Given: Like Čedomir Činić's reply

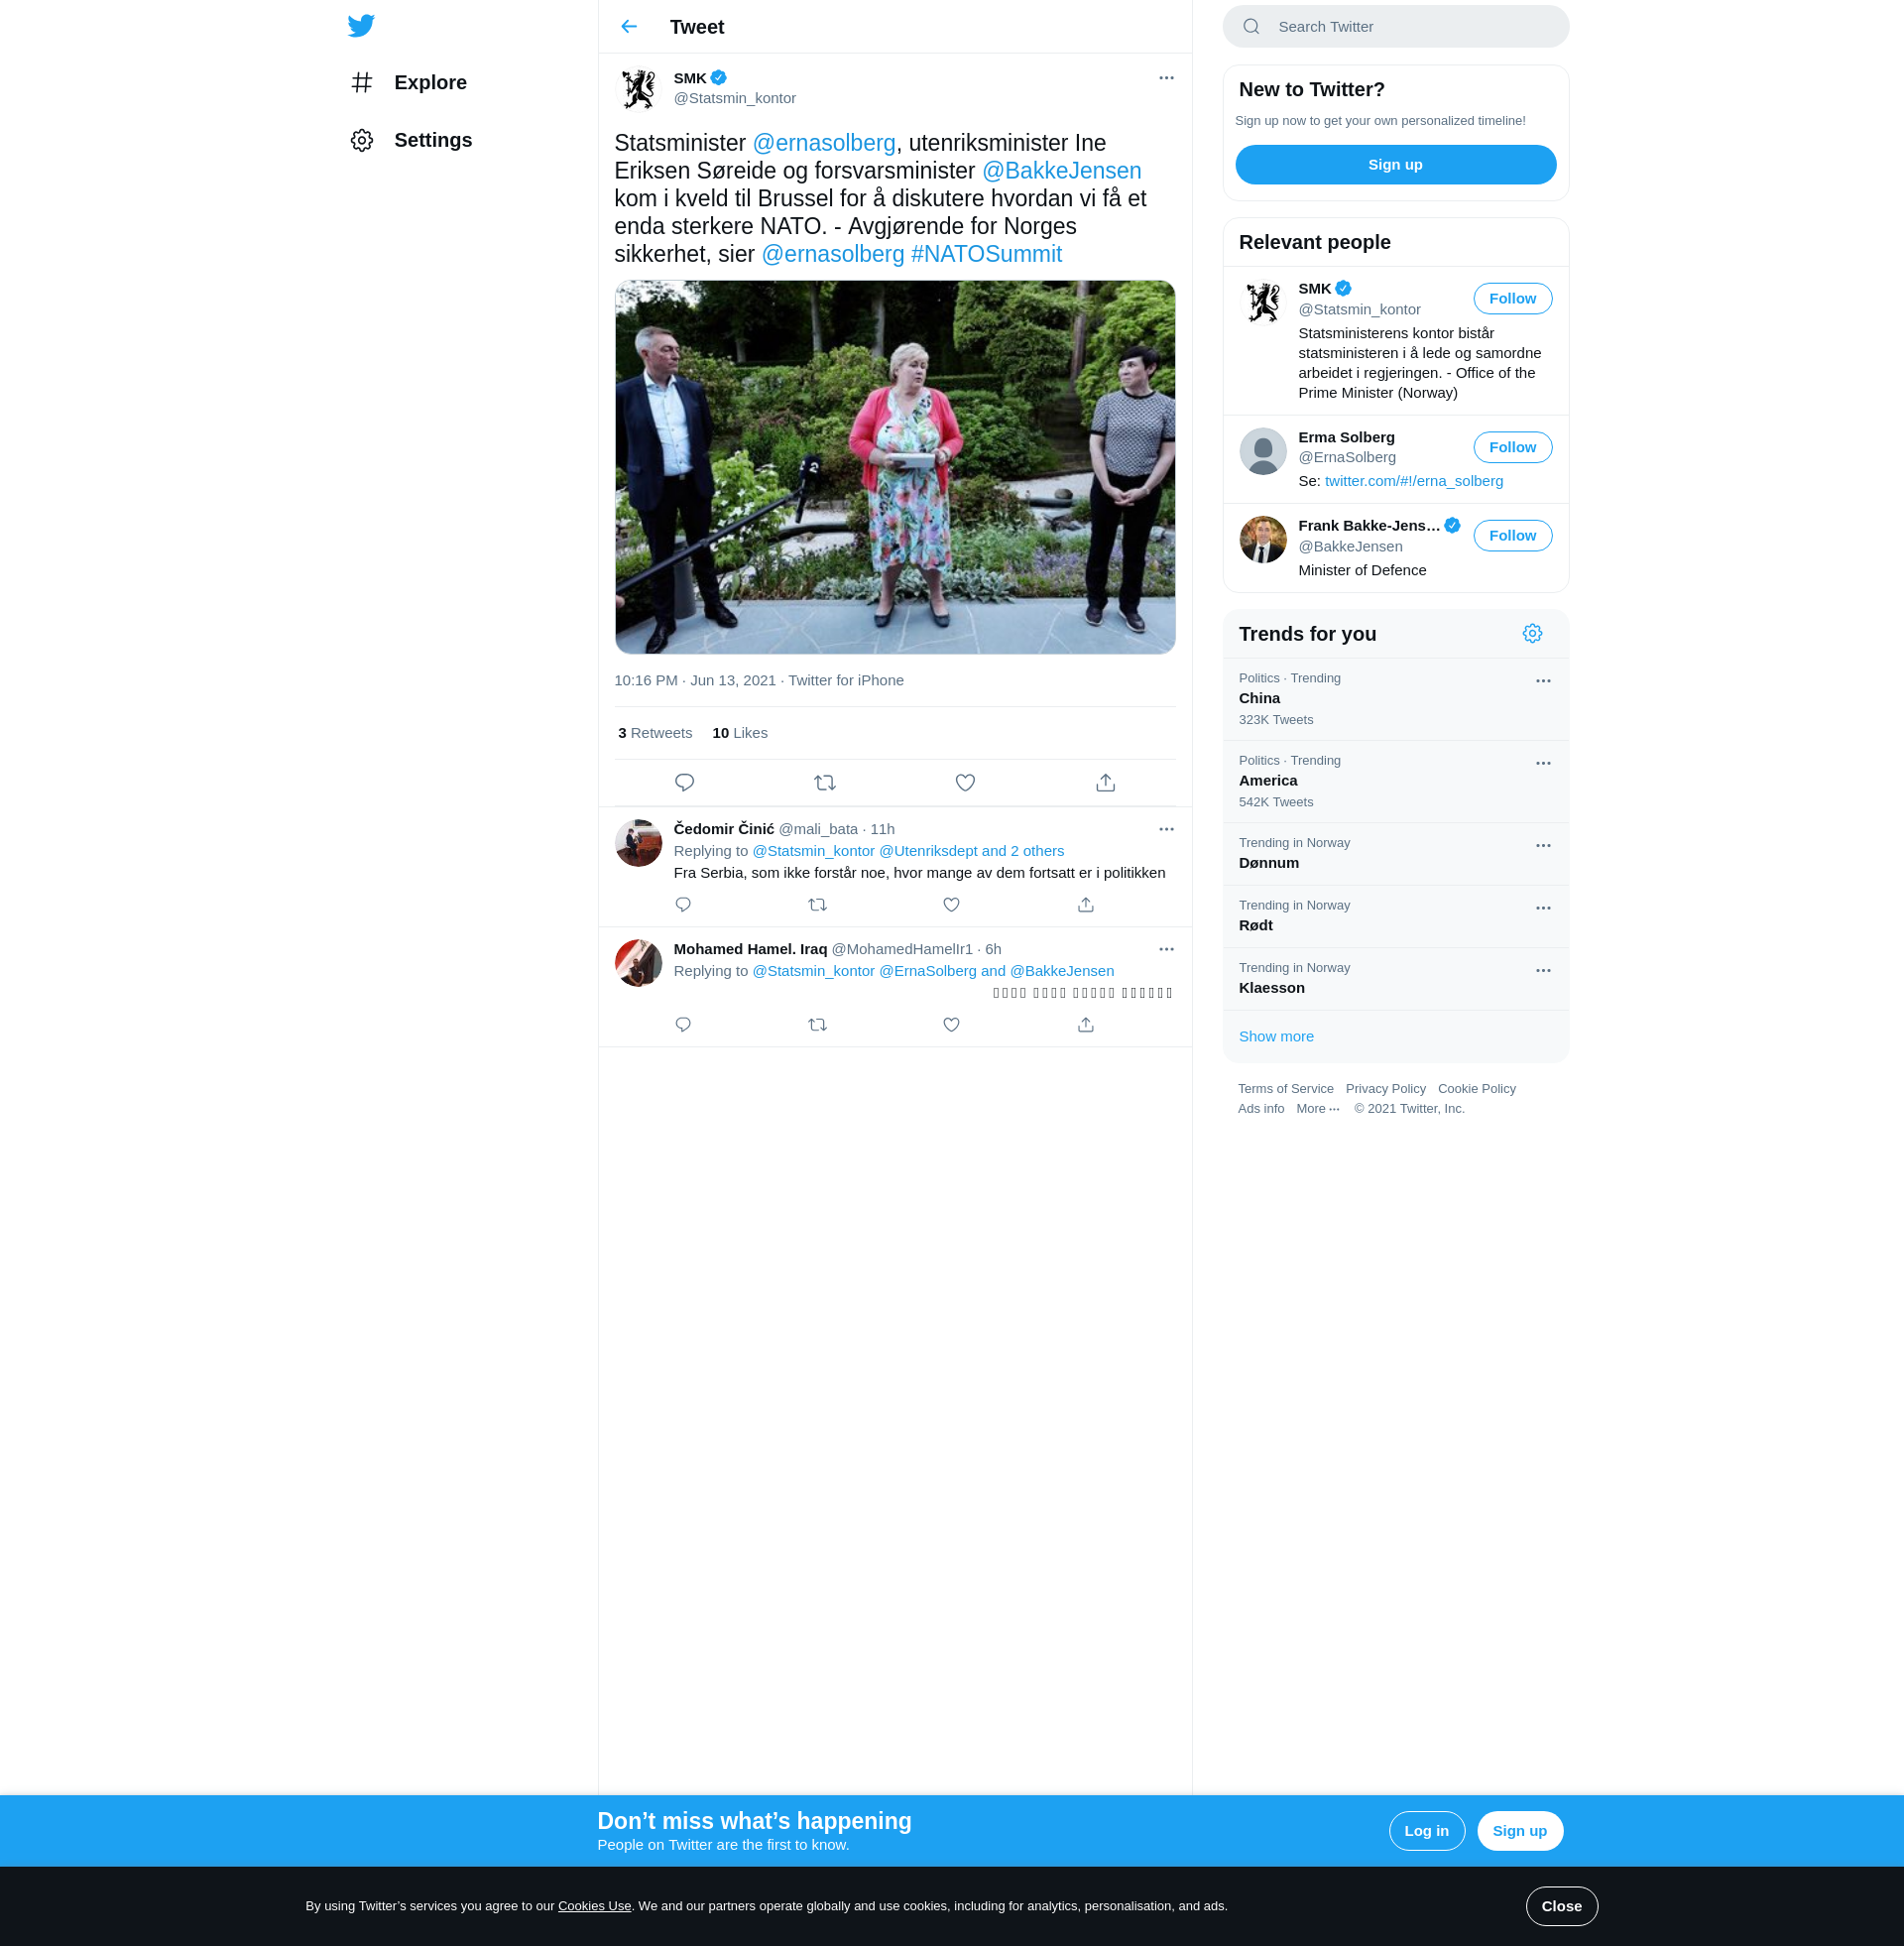Looking at the screenshot, I should [x=951, y=905].
